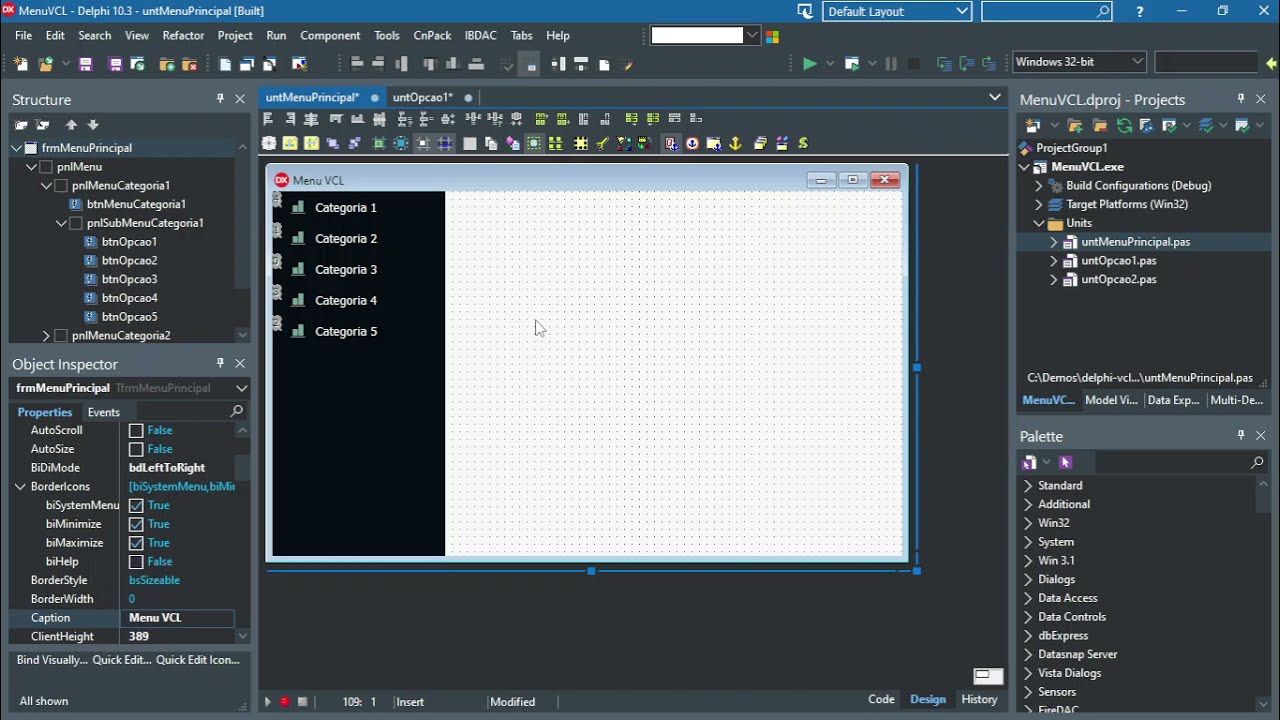The width and height of the screenshot is (1280, 720).
Task: Click the Windows logo icon beside combo box
Action: pos(772,36)
